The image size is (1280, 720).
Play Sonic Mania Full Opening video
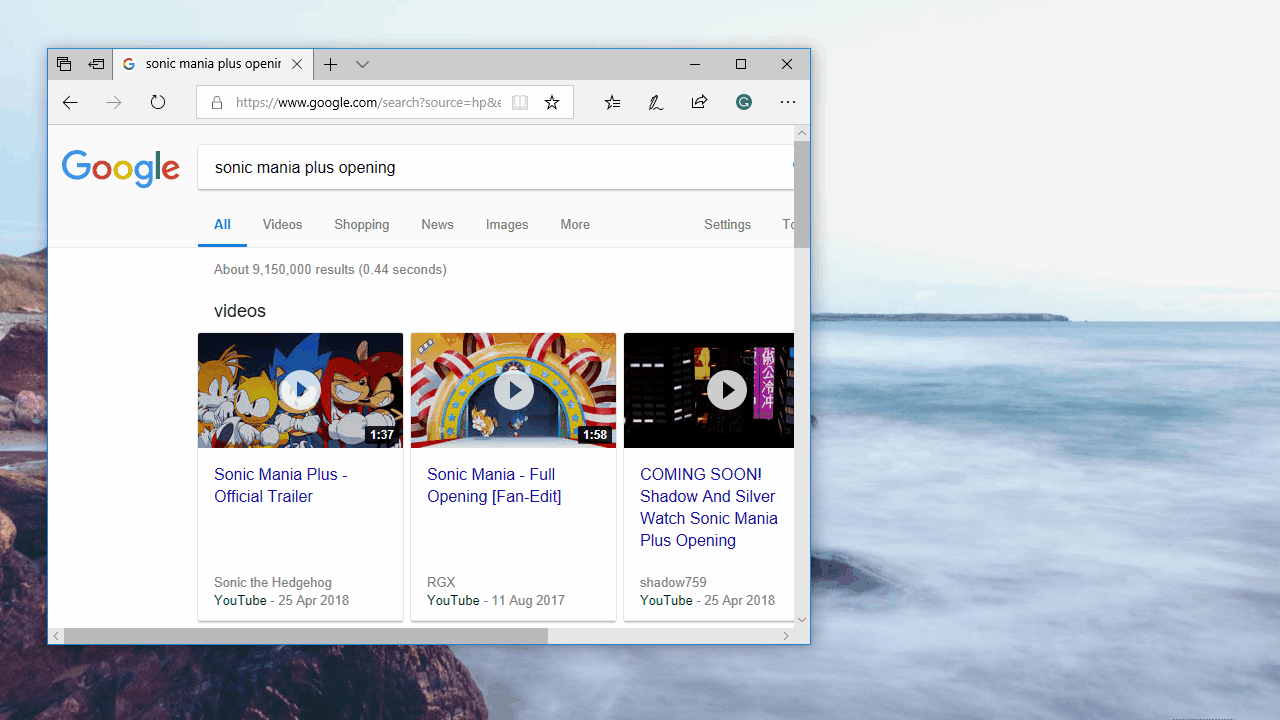513,390
